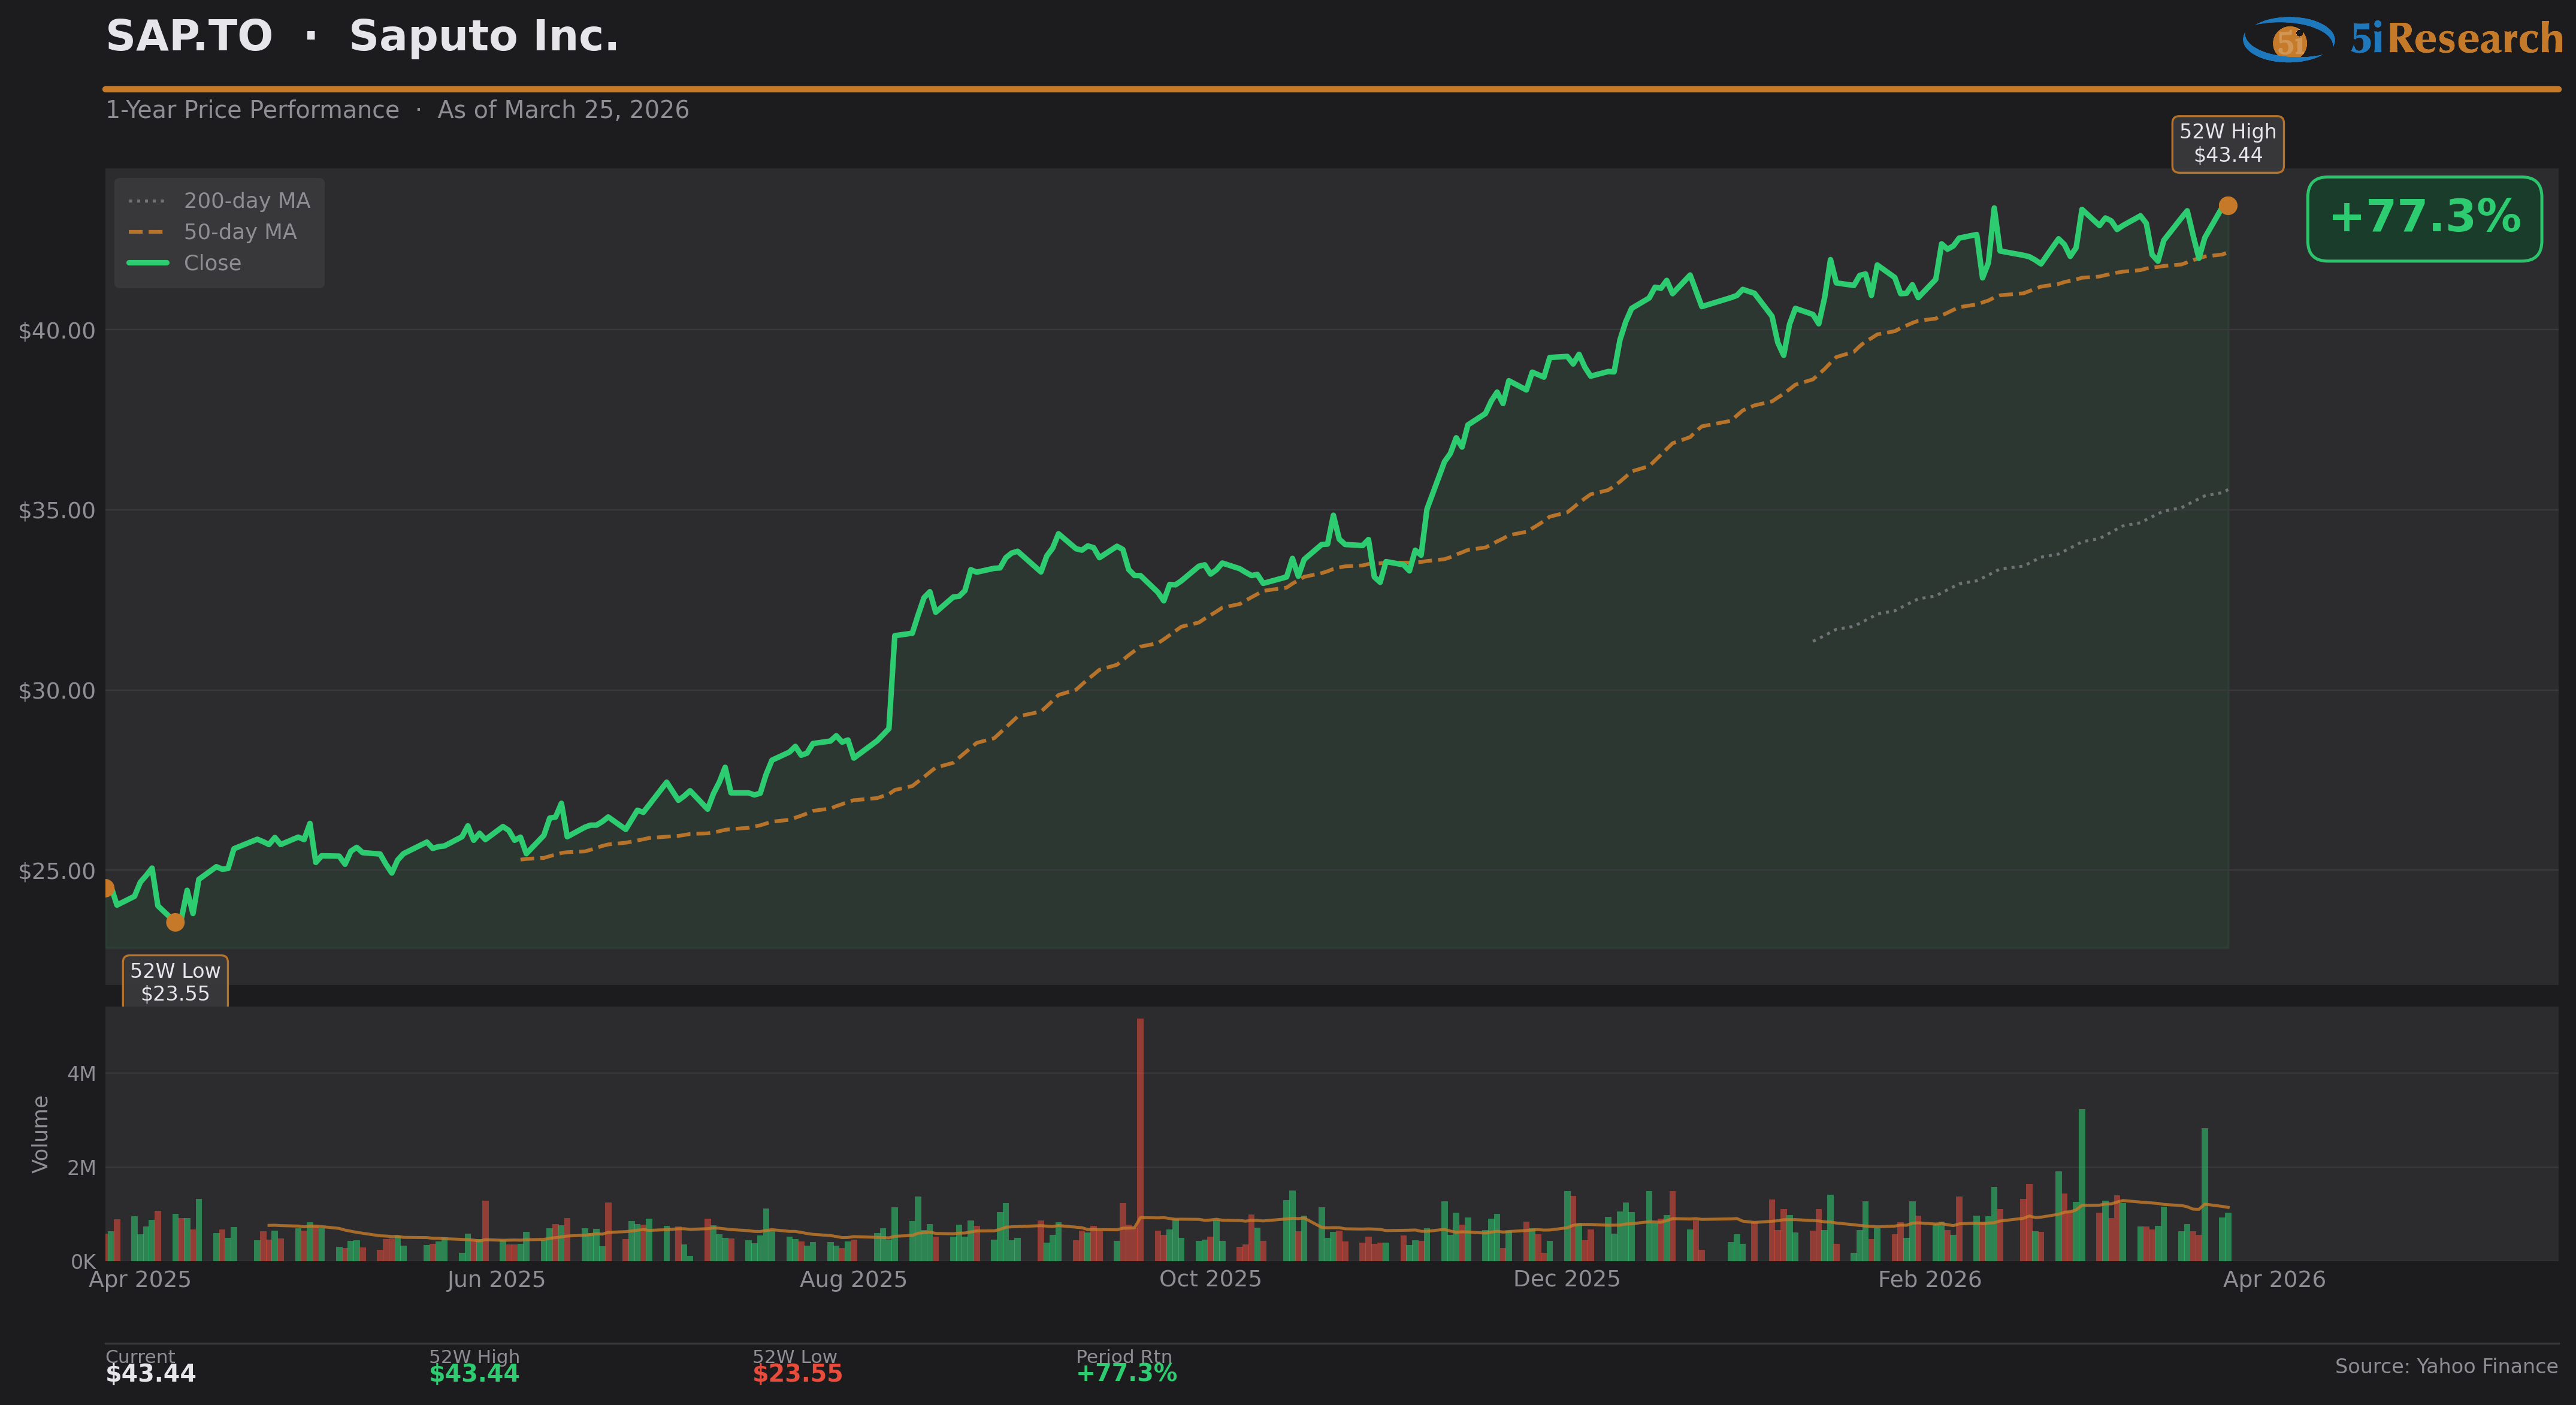This screenshot has height=1405, width=2576.
Task: Click the 5i Research logo icon
Action: [x=2288, y=40]
